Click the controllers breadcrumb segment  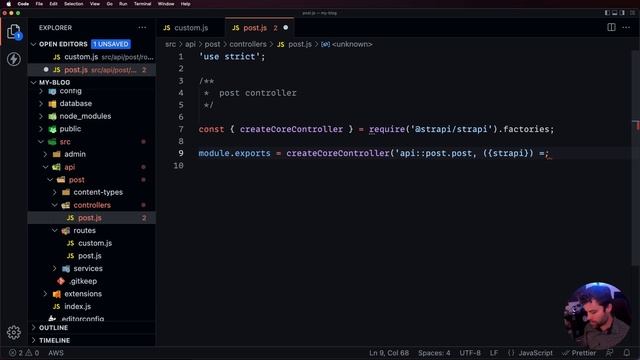click(x=248, y=44)
